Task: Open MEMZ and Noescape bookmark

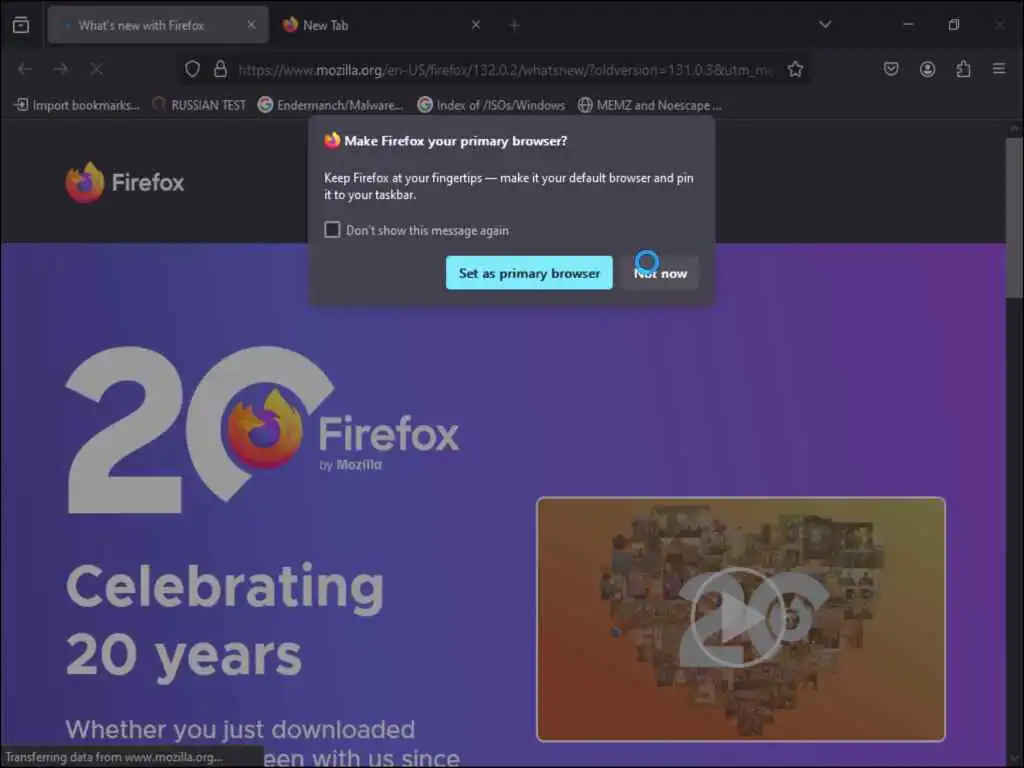Action: pyautogui.click(x=650, y=105)
